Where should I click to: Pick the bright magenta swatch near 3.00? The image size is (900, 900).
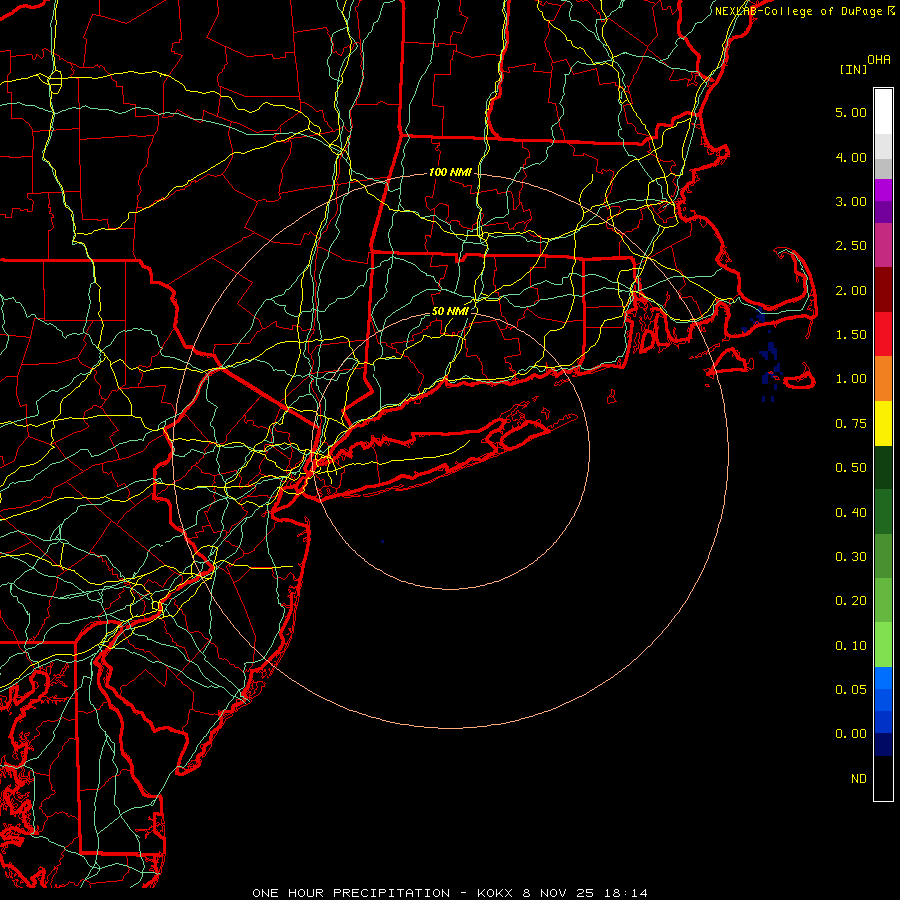883,190
